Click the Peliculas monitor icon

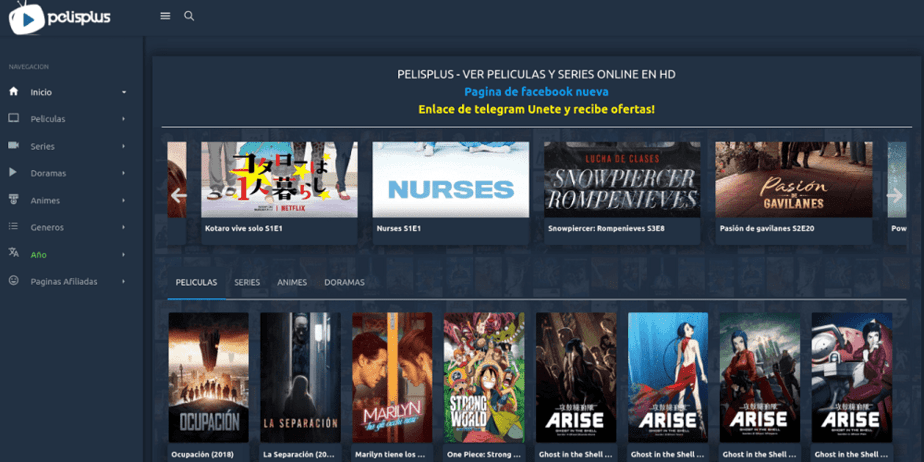click(14, 118)
